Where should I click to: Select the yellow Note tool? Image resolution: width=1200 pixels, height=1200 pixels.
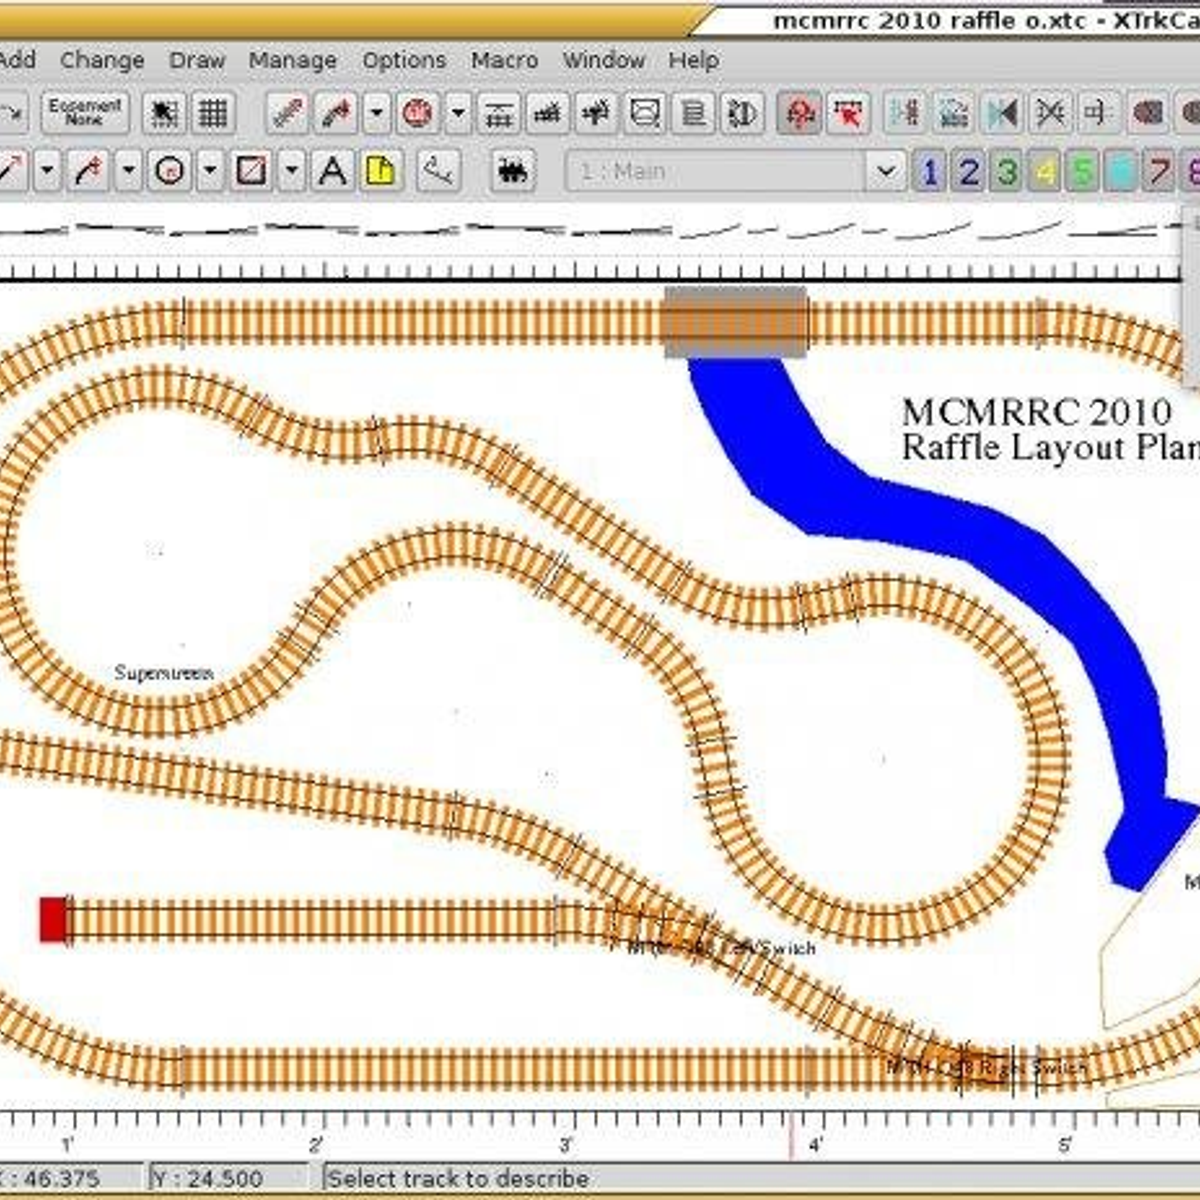381,171
